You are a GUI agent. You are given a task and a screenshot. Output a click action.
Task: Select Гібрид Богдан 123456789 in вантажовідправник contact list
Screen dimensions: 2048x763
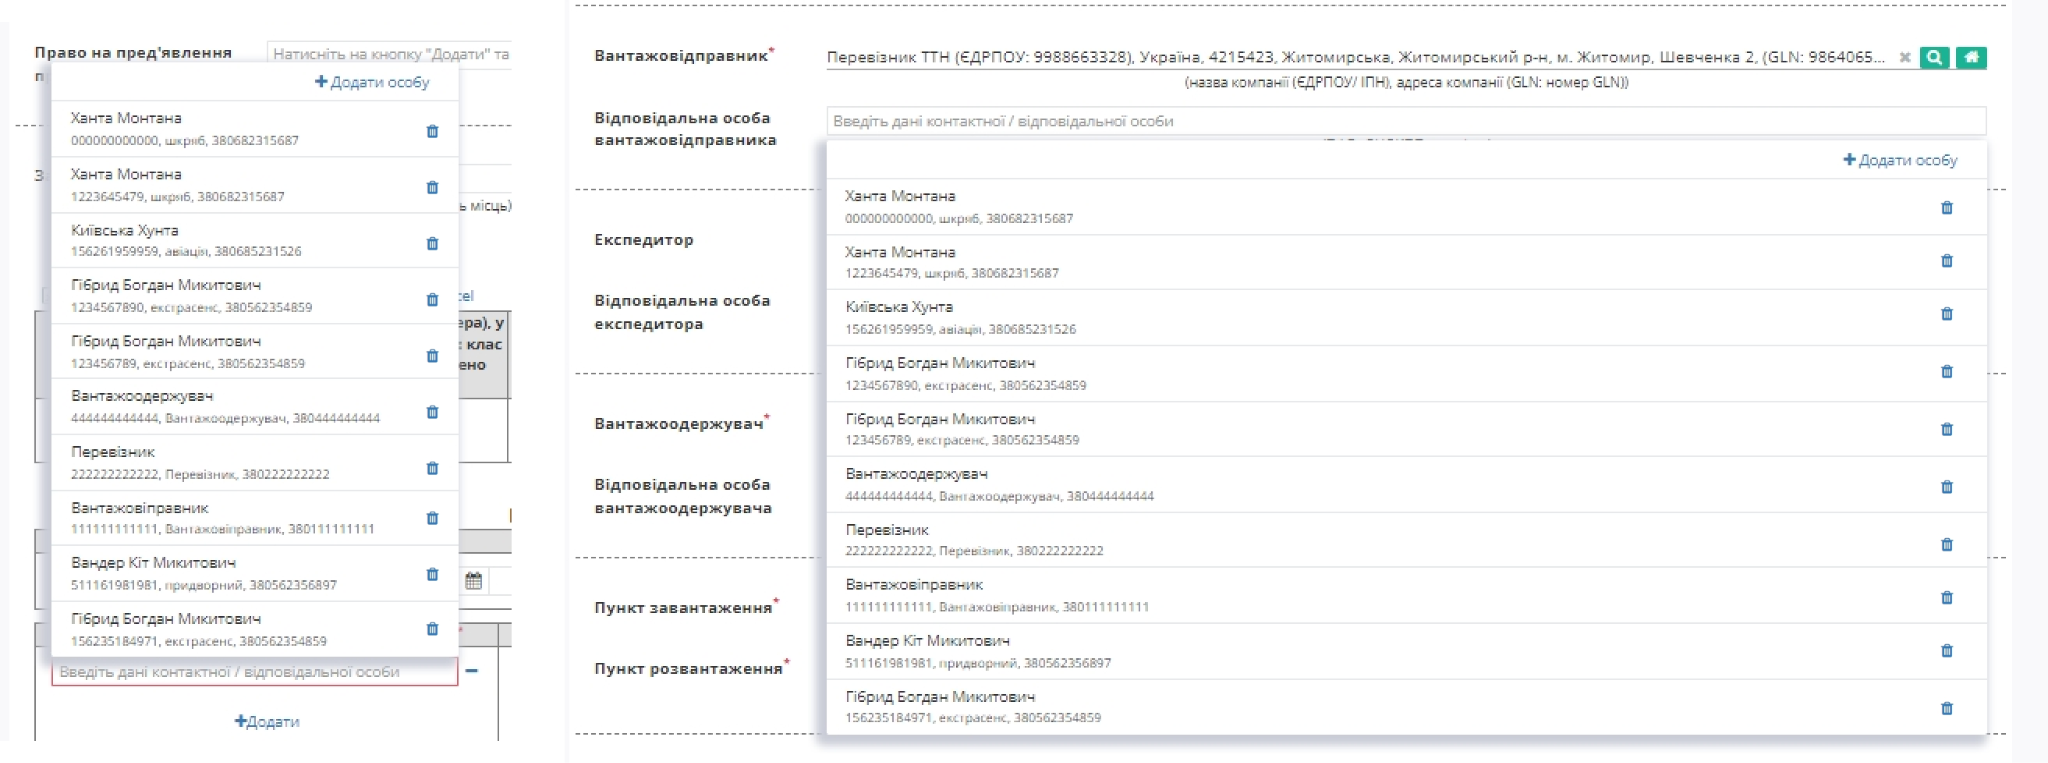(x=1407, y=429)
